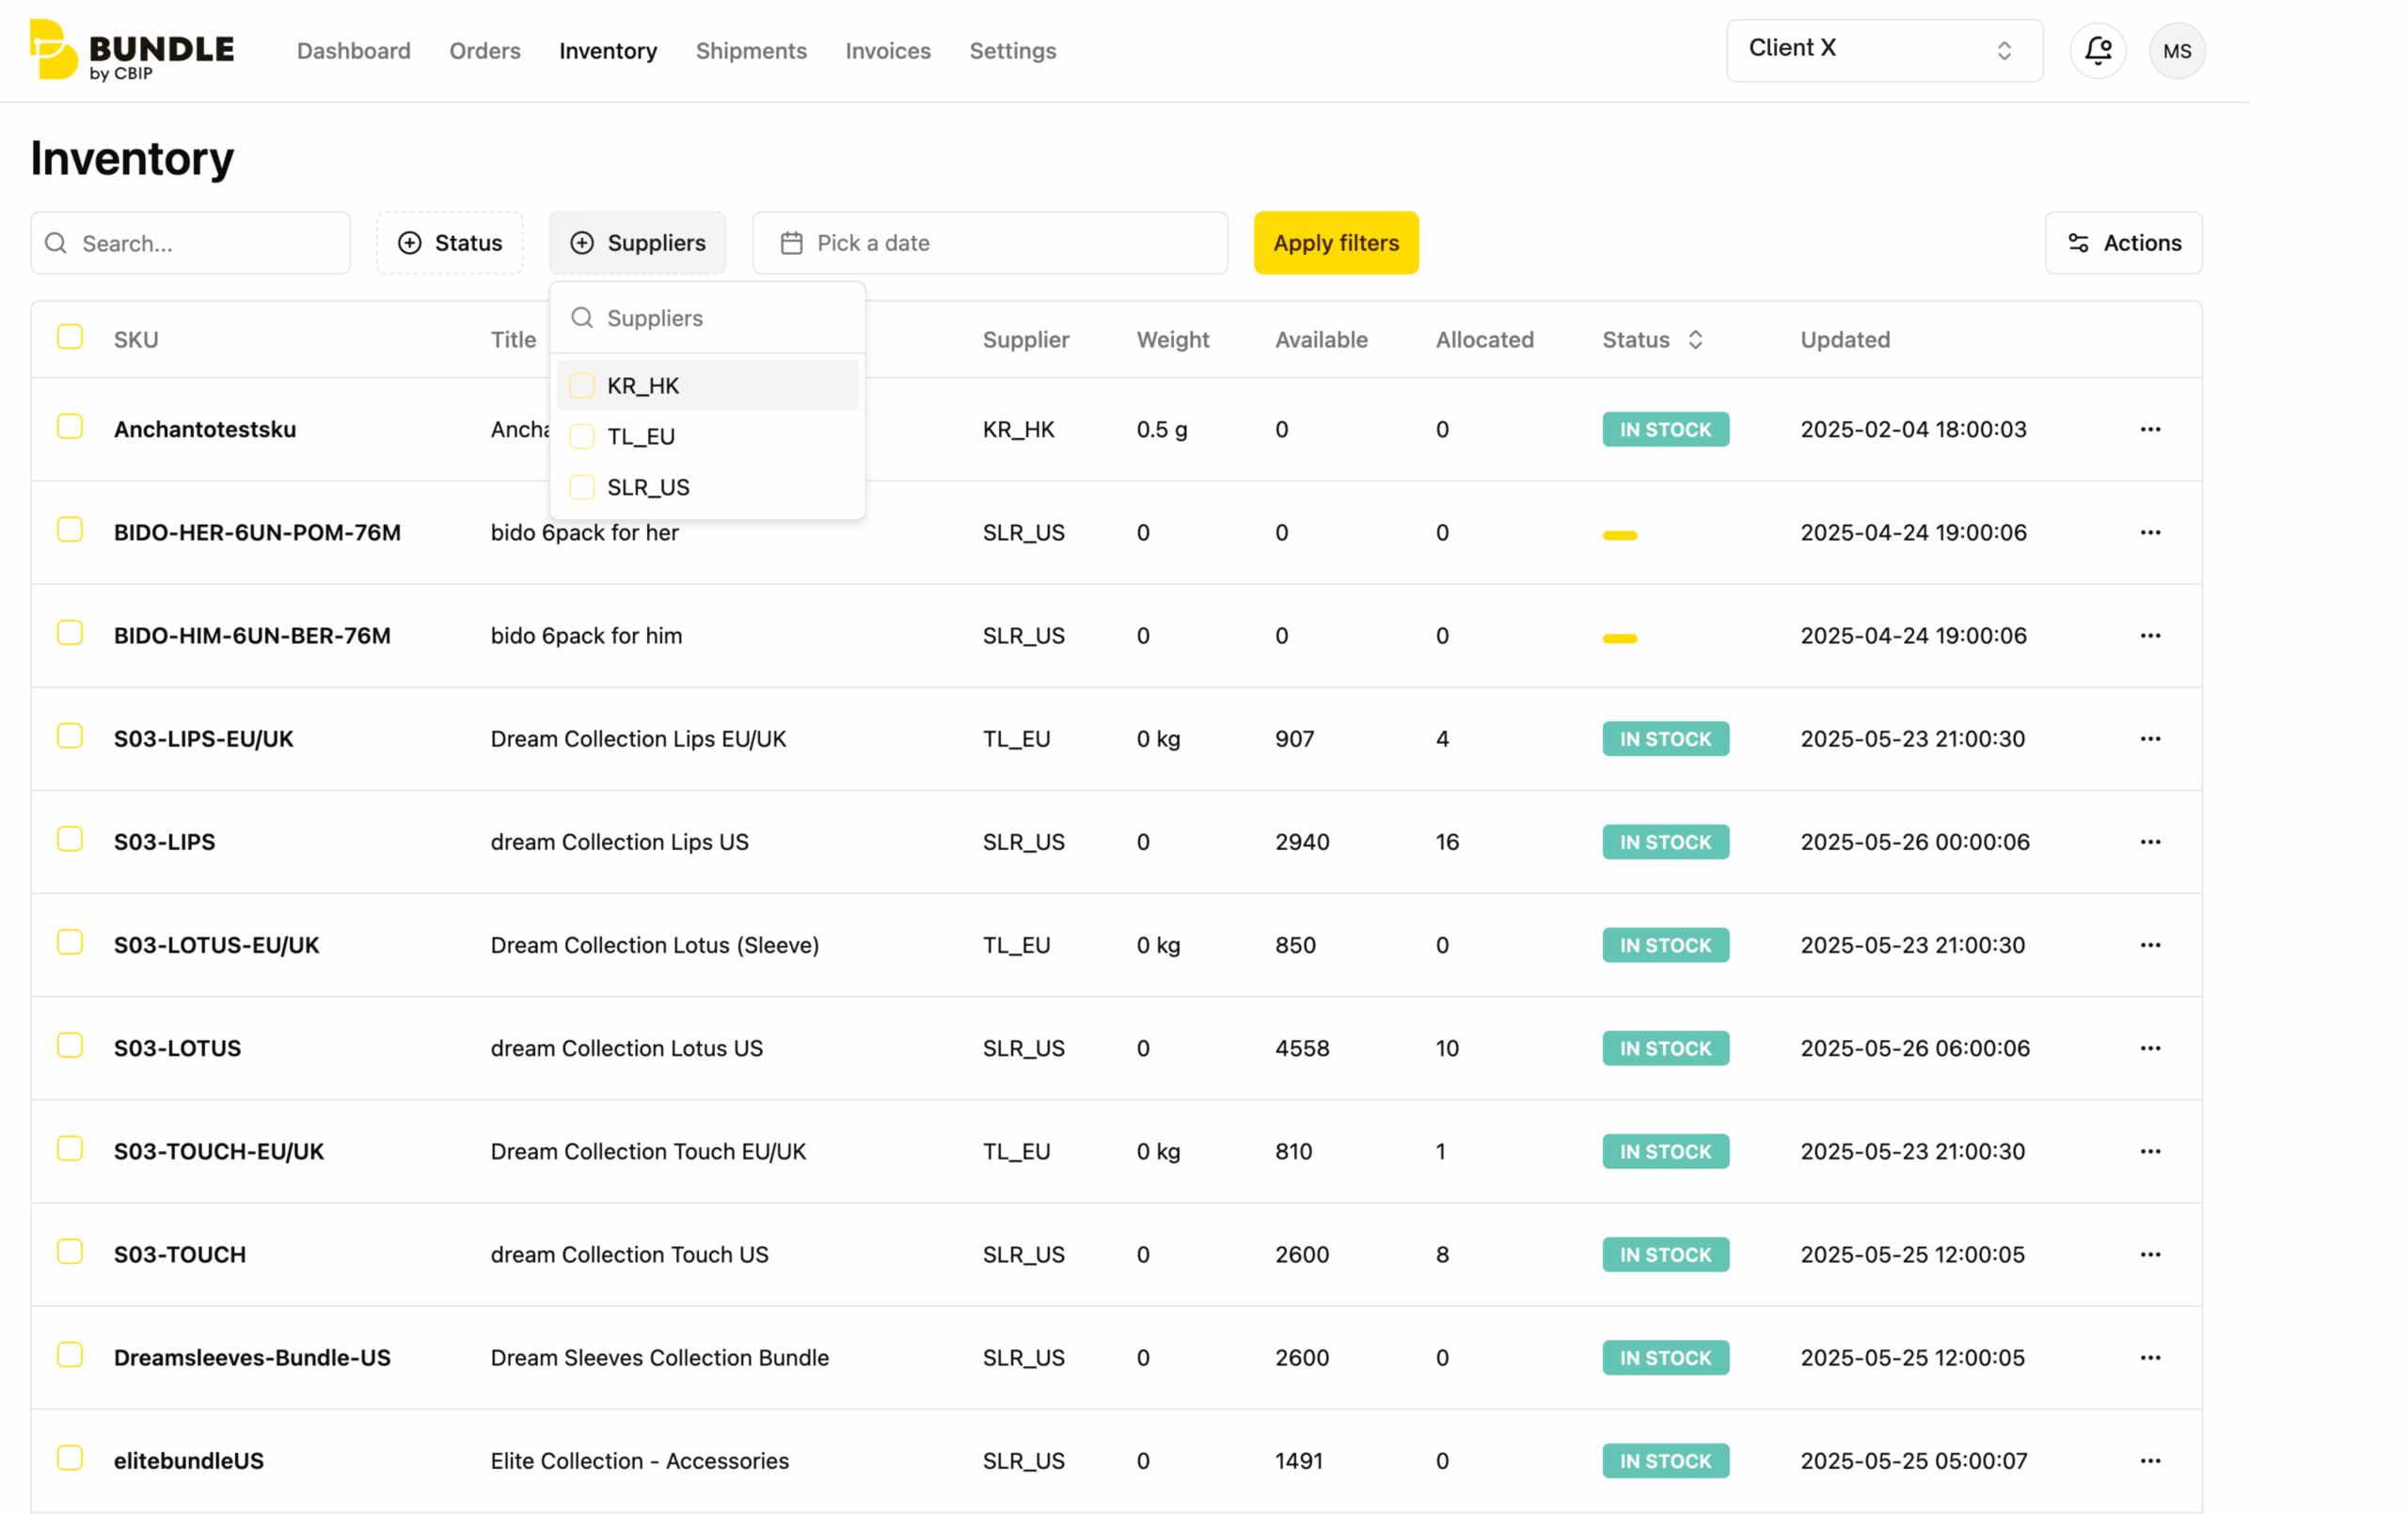Go to Invoices tab
The image size is (2408, 1514).
[x=888, y=50]
